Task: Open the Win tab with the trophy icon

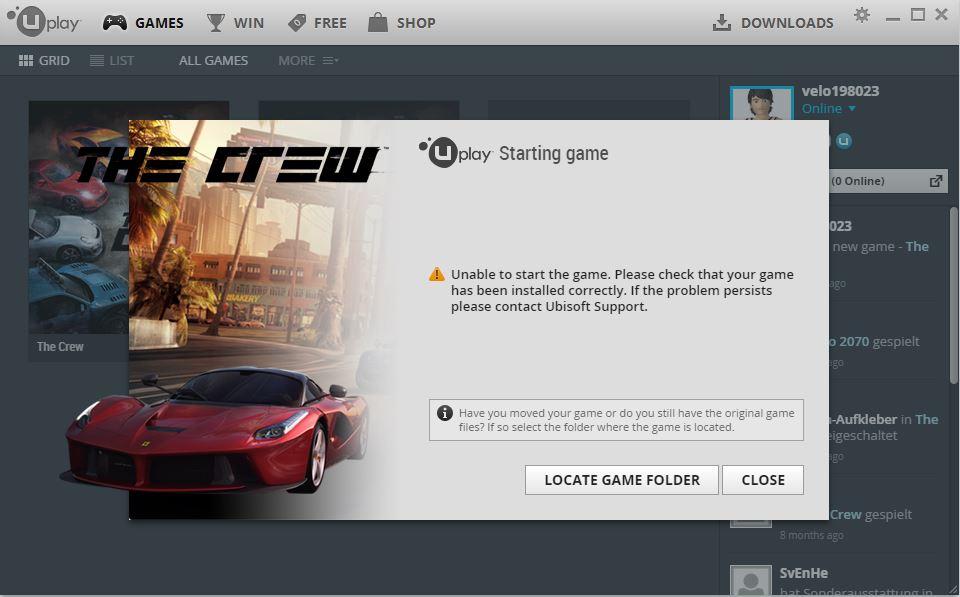Action: (x=235, y=23)
